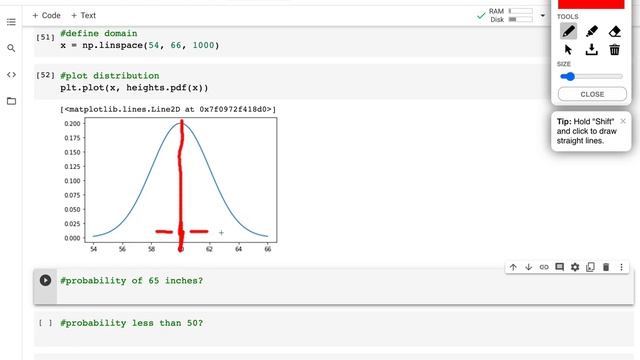
Task: Mirror the cell in a tab
Action: coord(590,267)
